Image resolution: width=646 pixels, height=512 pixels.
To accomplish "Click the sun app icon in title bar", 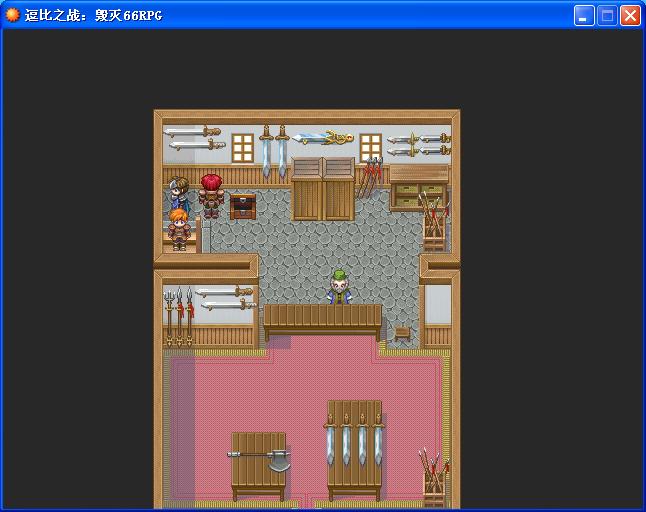I will [12, 15].
